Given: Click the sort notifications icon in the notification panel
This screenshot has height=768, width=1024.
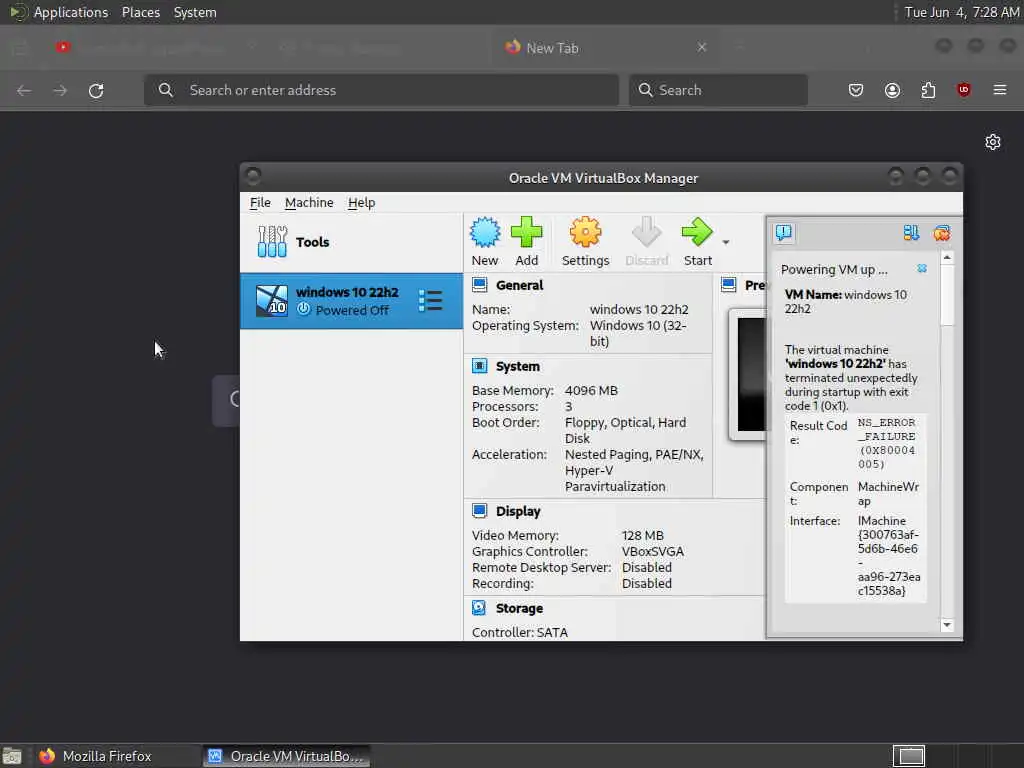Looking at the screenshot, I should point(911,232).
